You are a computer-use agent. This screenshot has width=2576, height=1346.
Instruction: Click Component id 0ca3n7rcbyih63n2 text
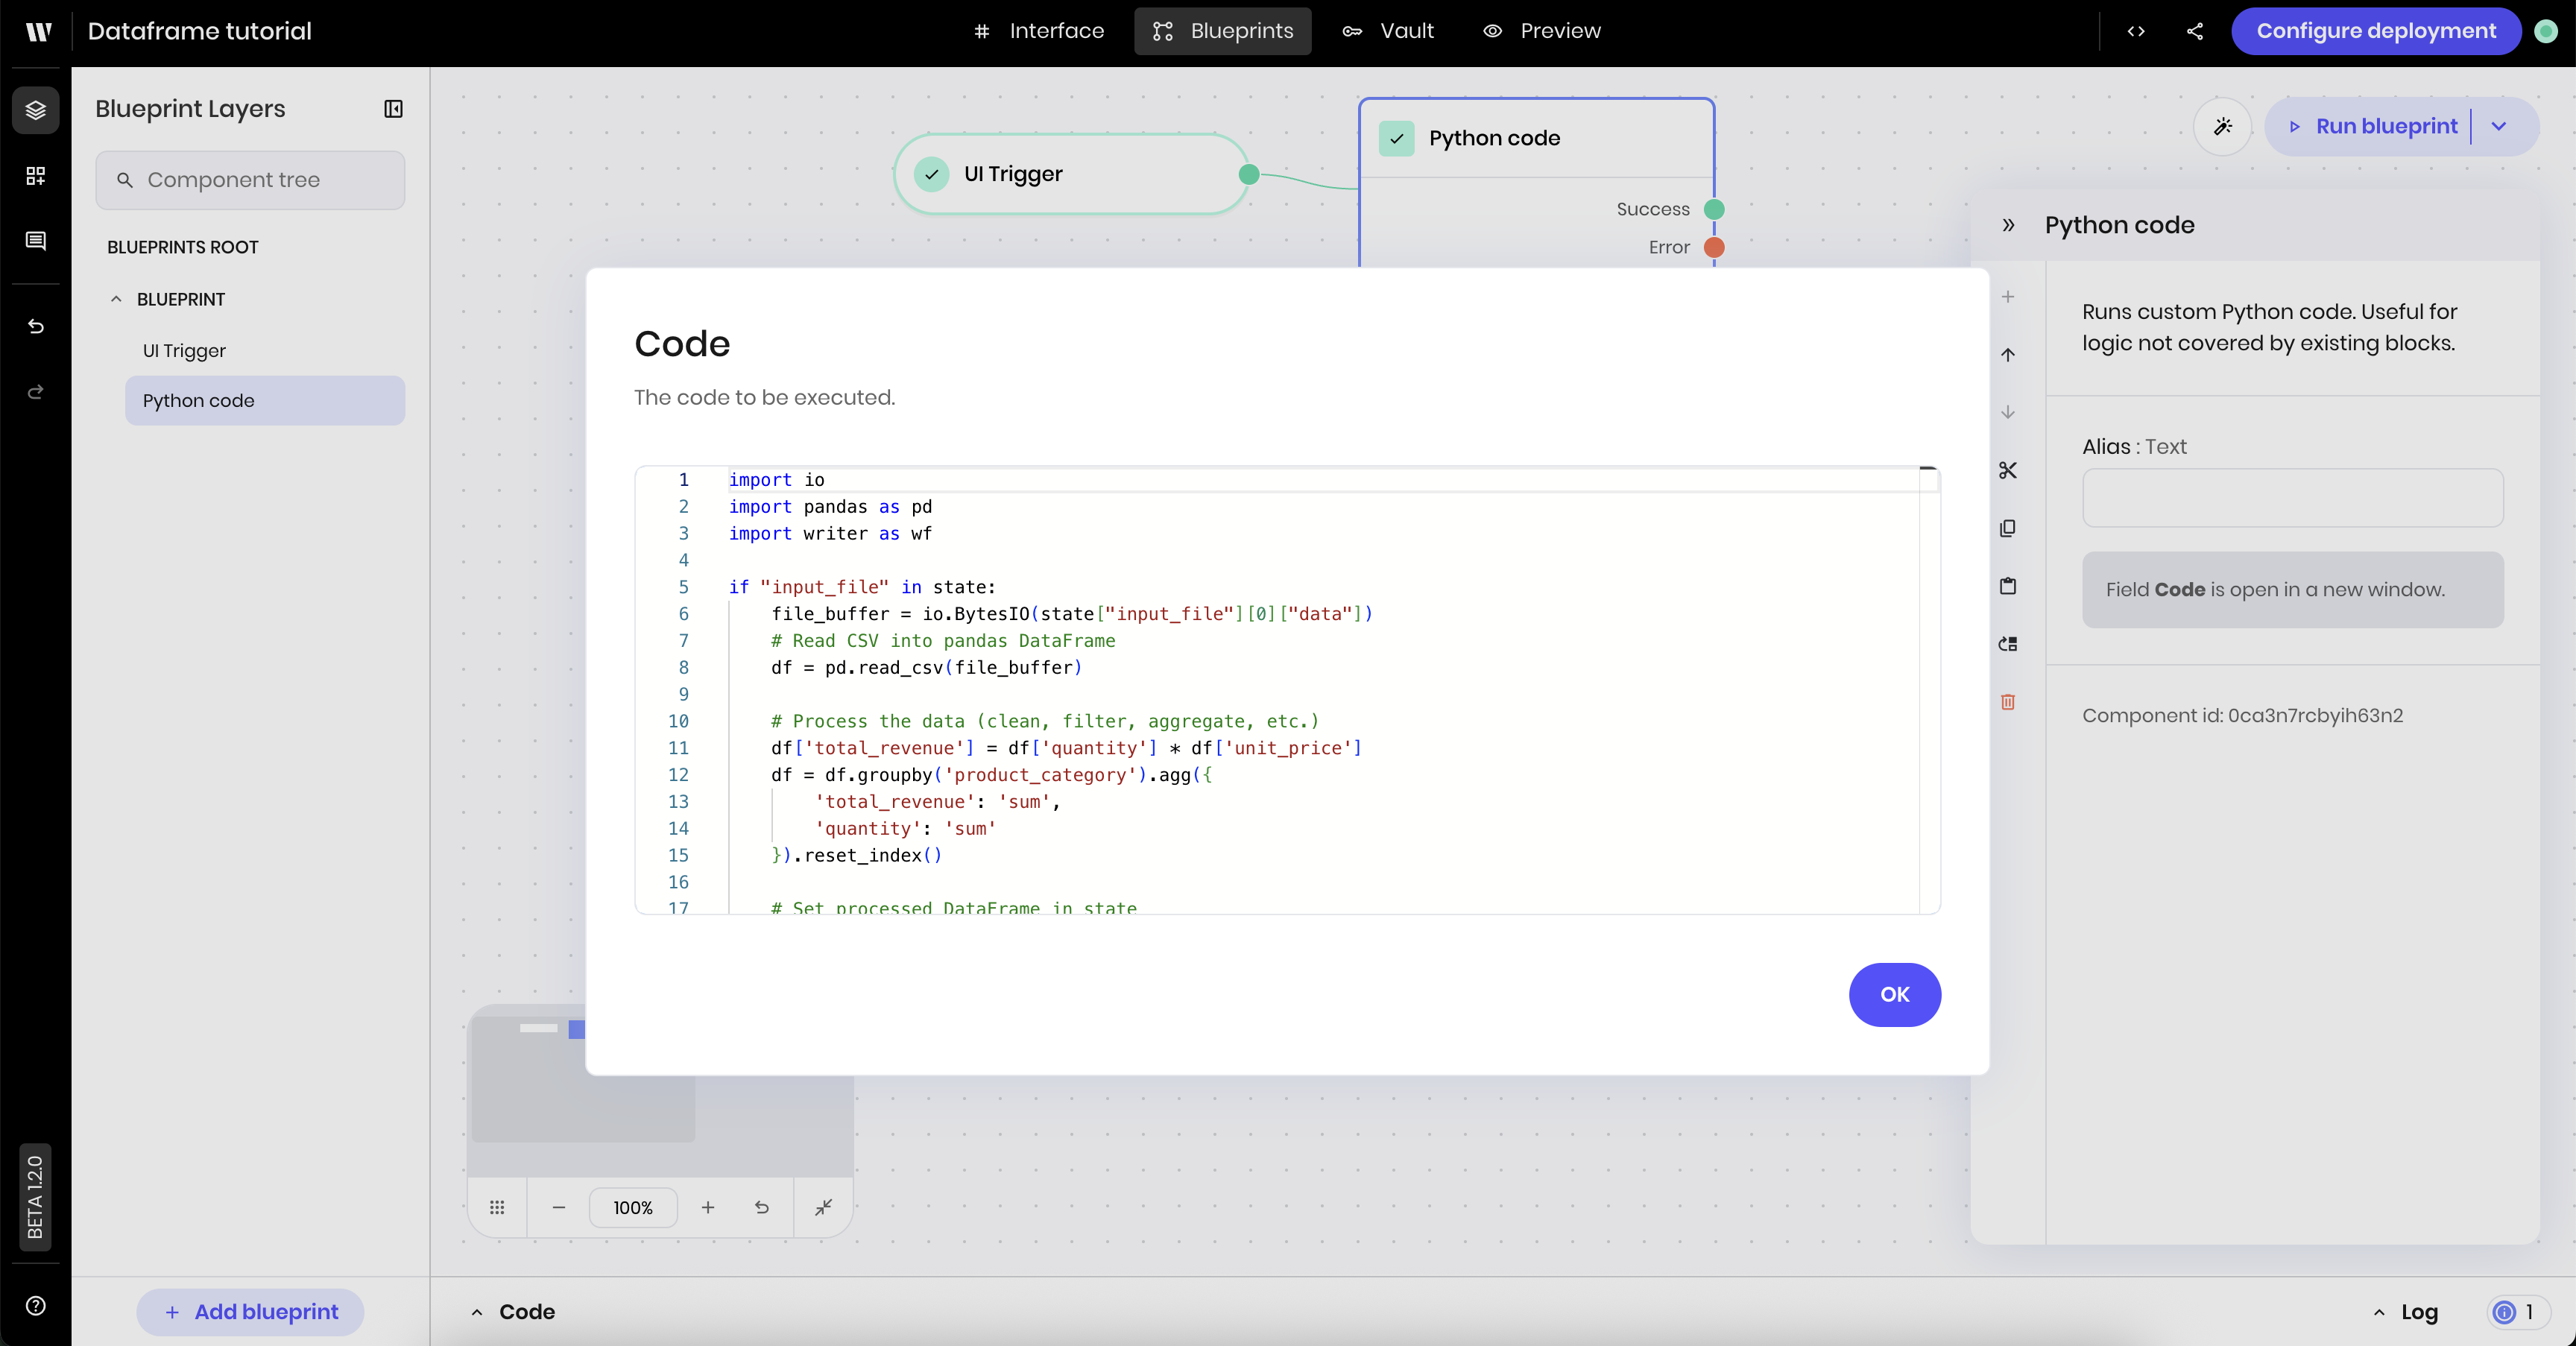[2242, 715]
